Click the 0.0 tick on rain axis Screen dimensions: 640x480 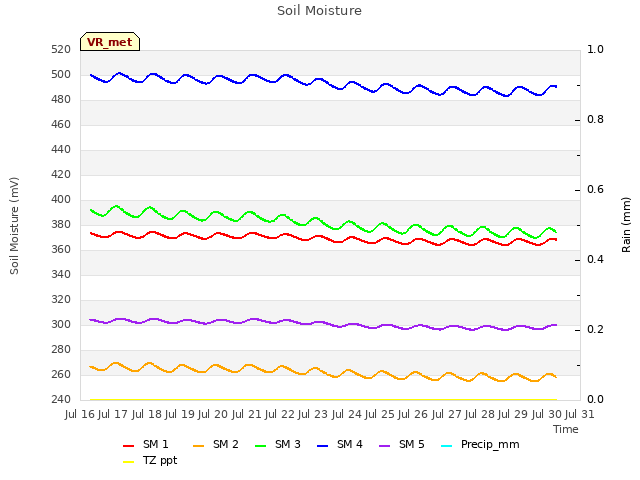coord(595,400)
